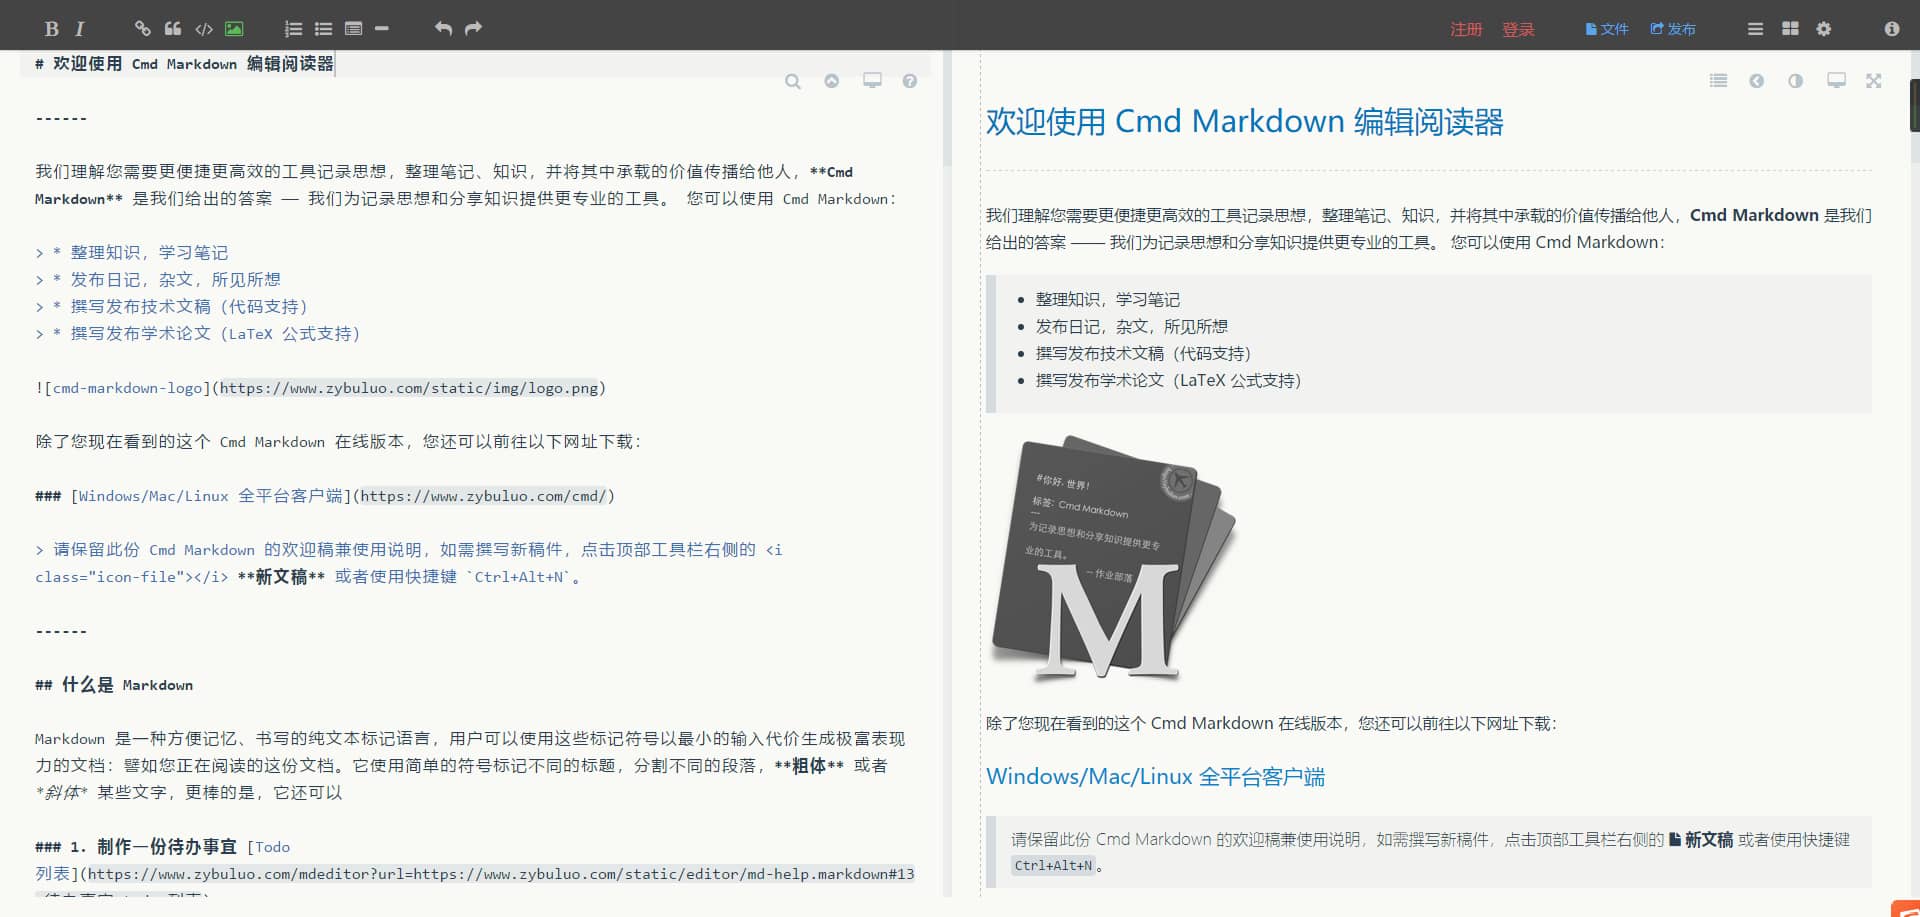Undo the last edit
This screenshot has height=917, width=1920.
tap(443, 28)
